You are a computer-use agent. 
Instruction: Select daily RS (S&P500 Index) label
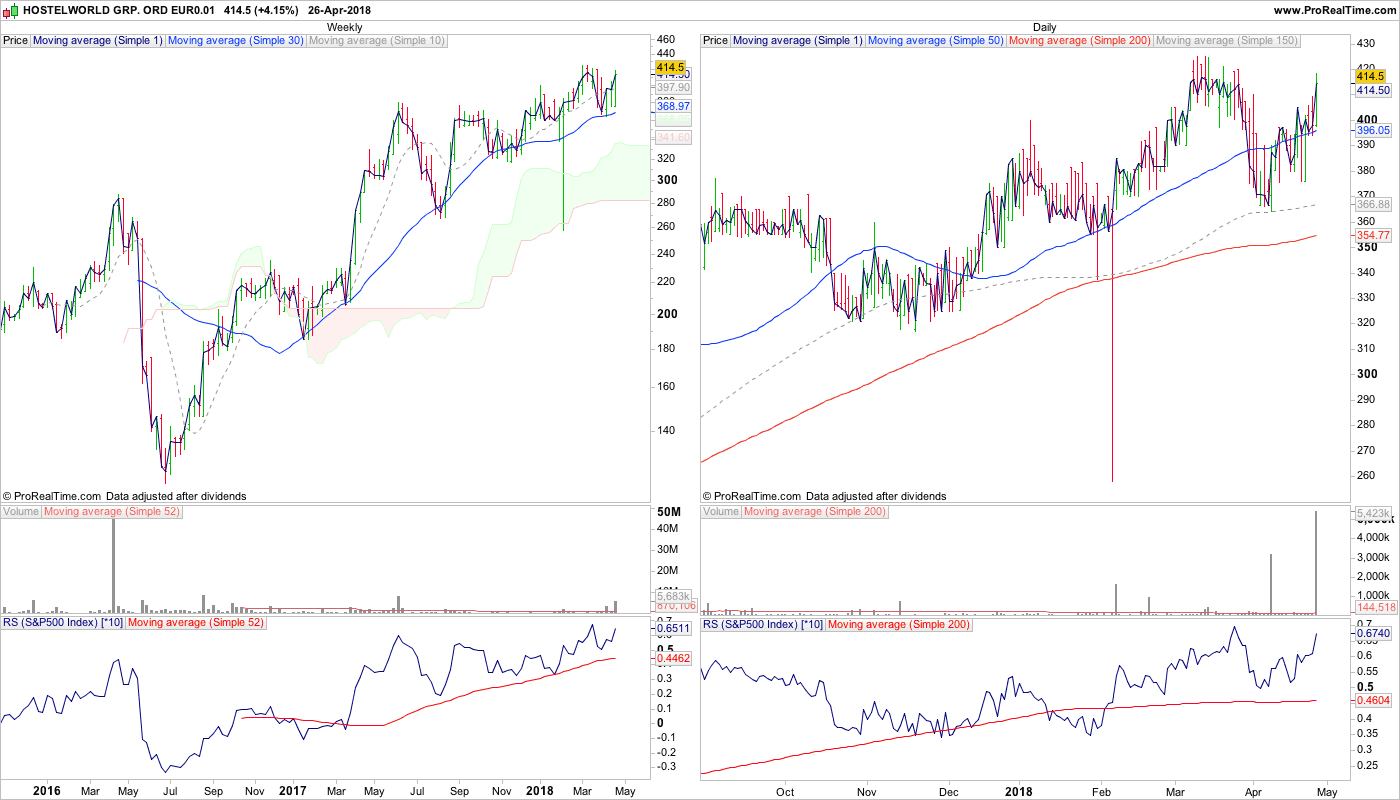coord(763,623)
